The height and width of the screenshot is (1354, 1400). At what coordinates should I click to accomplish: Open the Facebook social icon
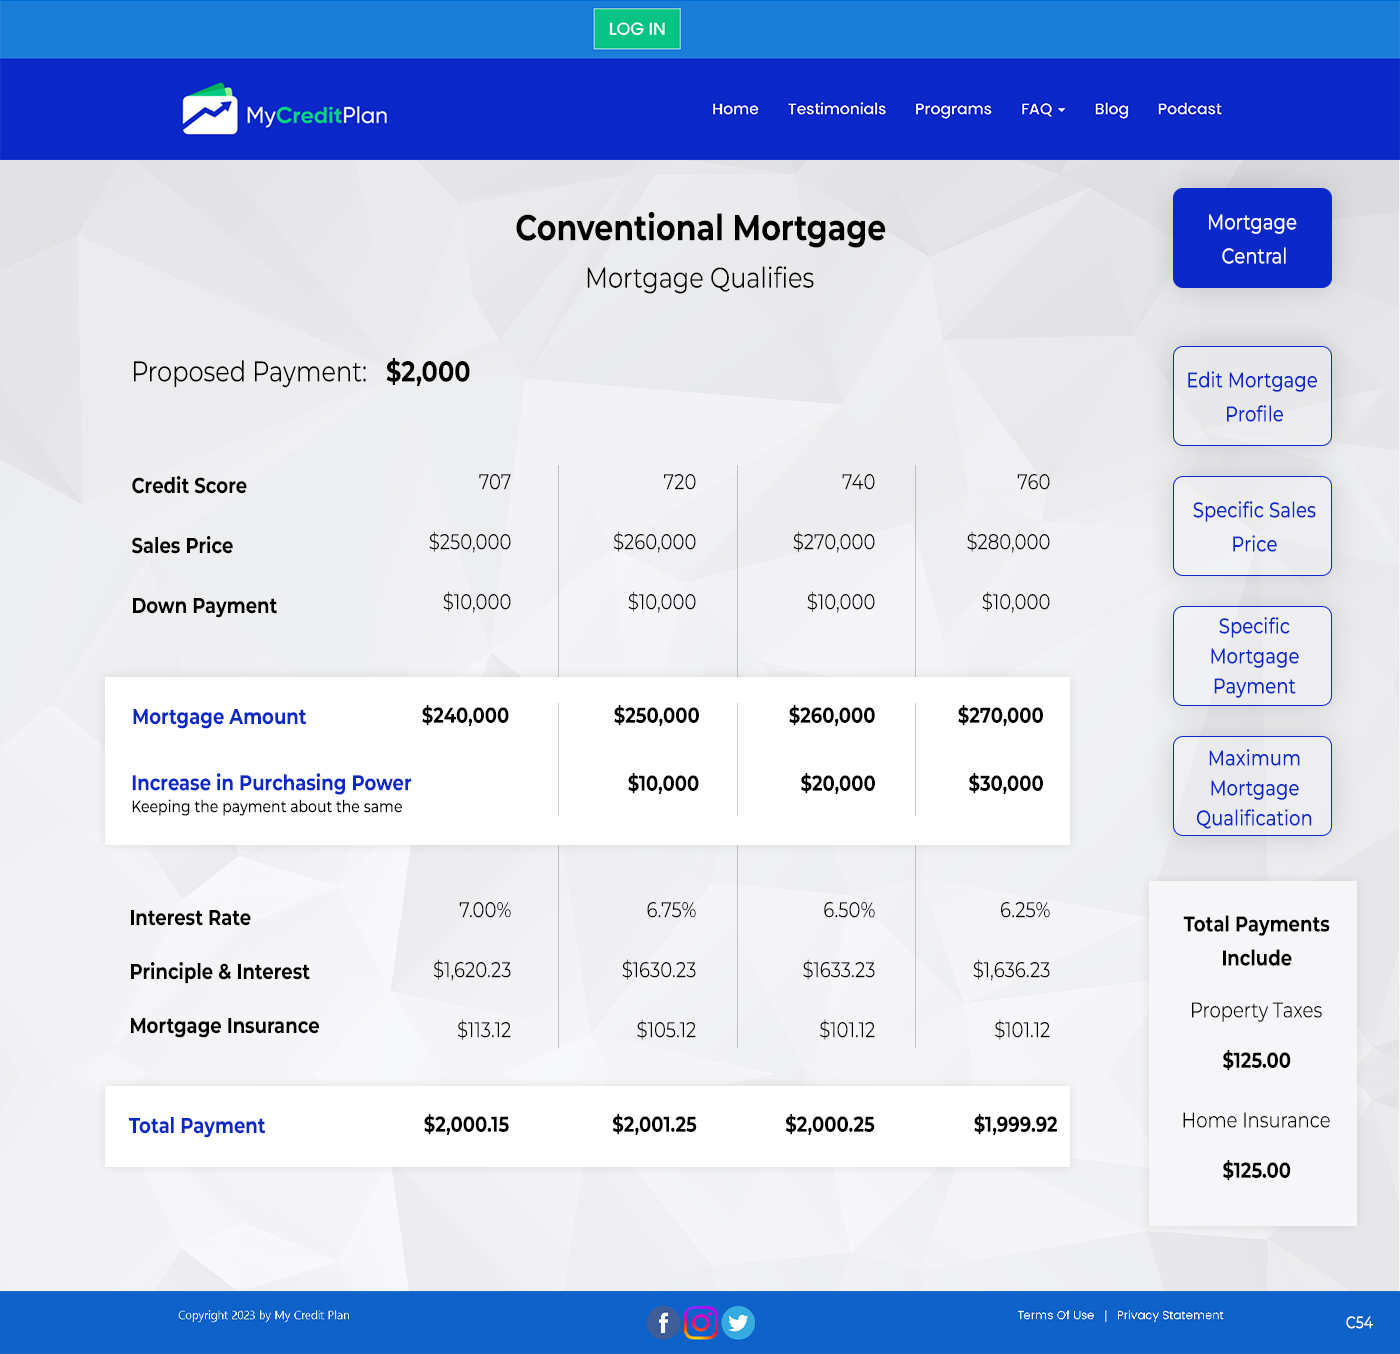663,1323
